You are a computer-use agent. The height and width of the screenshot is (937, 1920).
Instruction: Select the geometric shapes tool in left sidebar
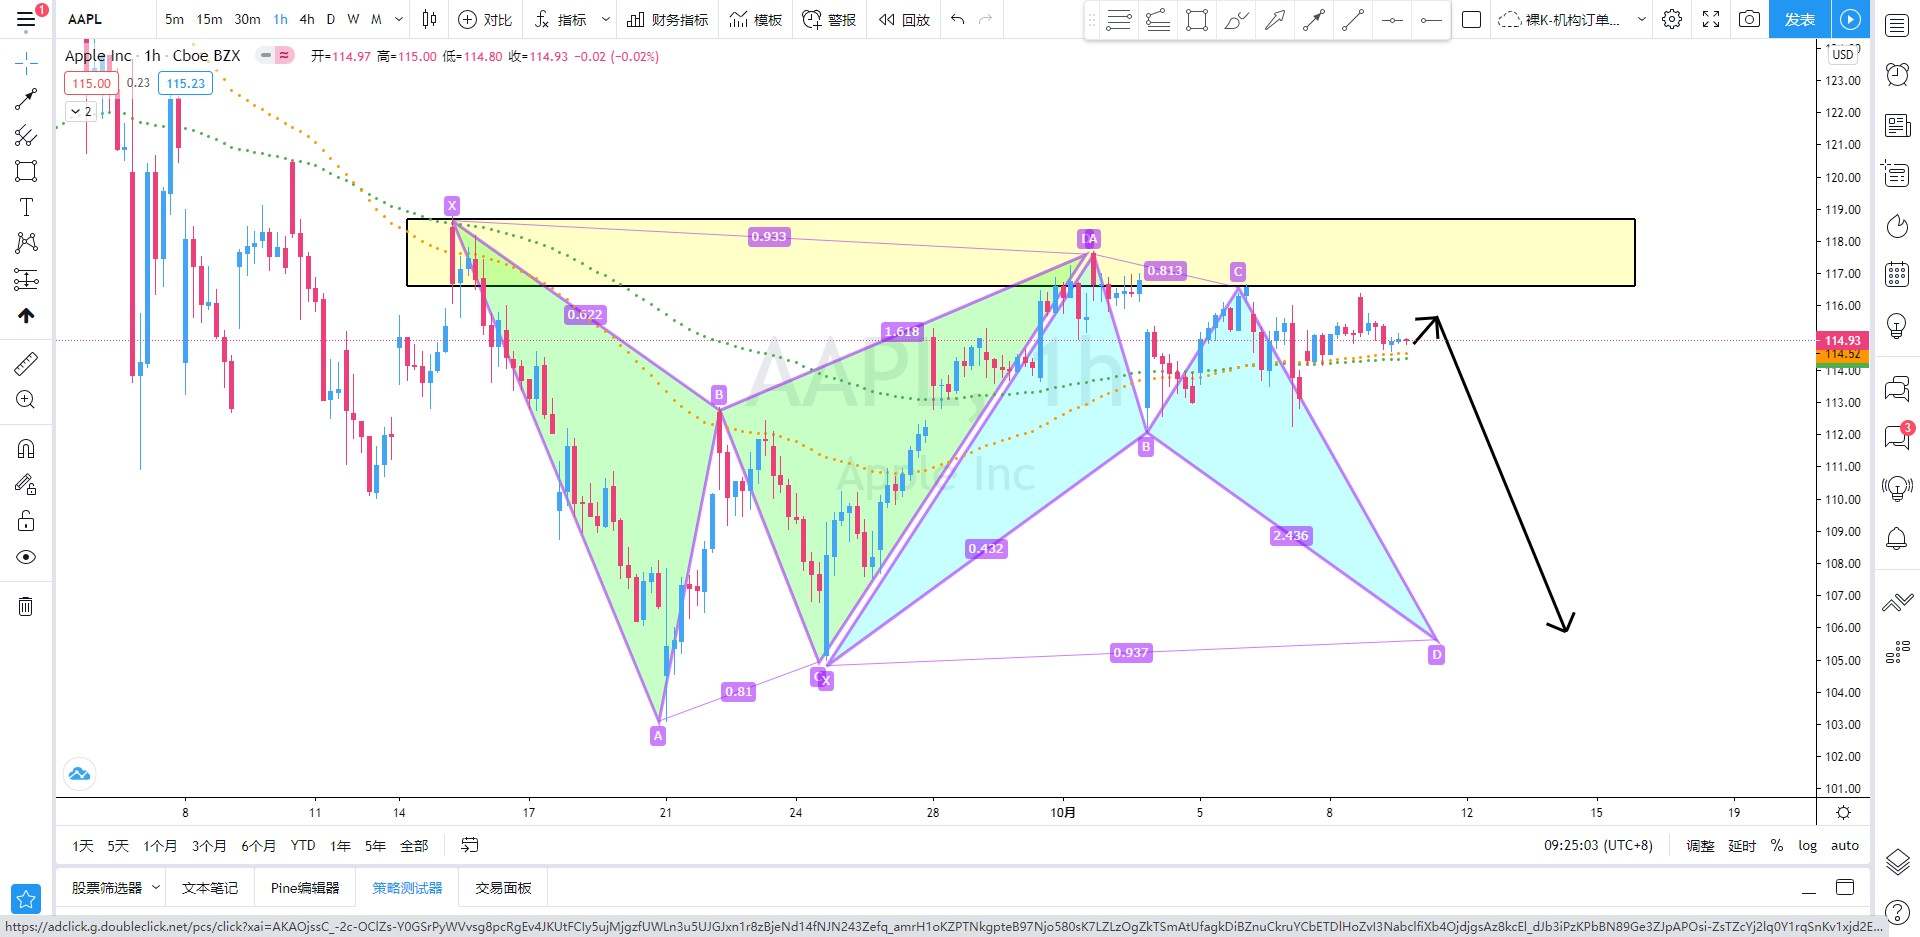(26, 171)
